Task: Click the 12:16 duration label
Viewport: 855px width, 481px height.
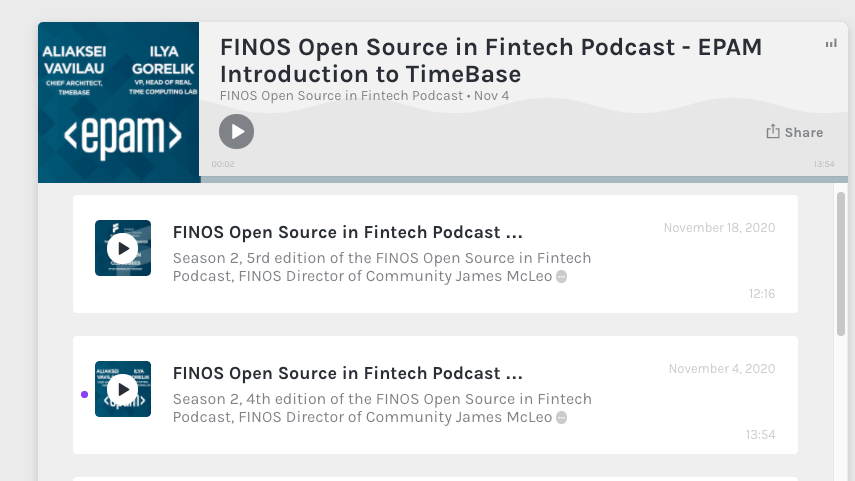Action: coord(762,294)
